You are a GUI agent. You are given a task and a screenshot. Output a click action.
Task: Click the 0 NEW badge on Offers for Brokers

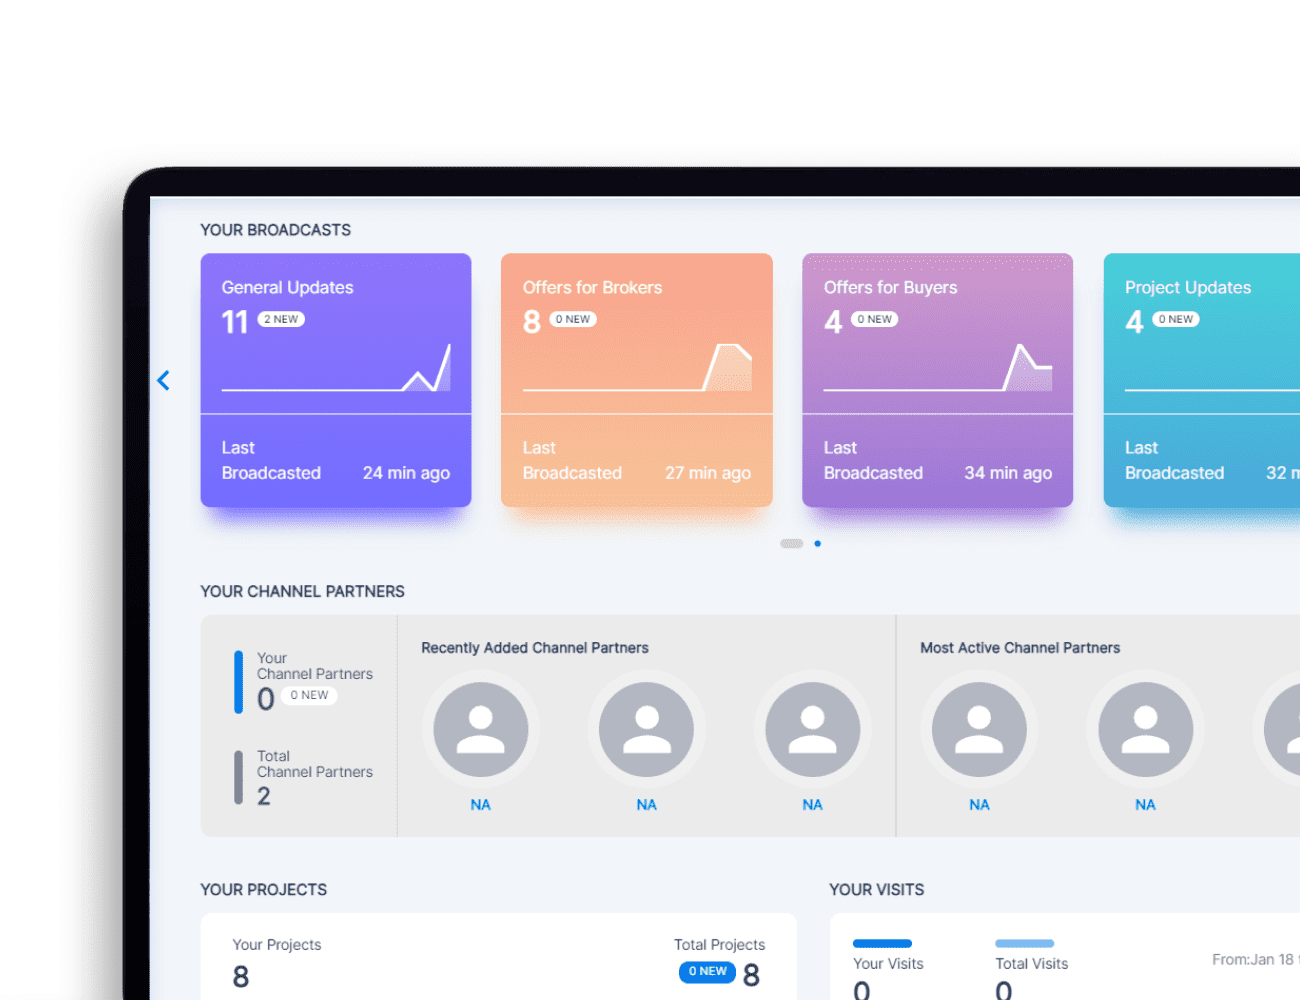pyautogui.click(x=573, y=320)
